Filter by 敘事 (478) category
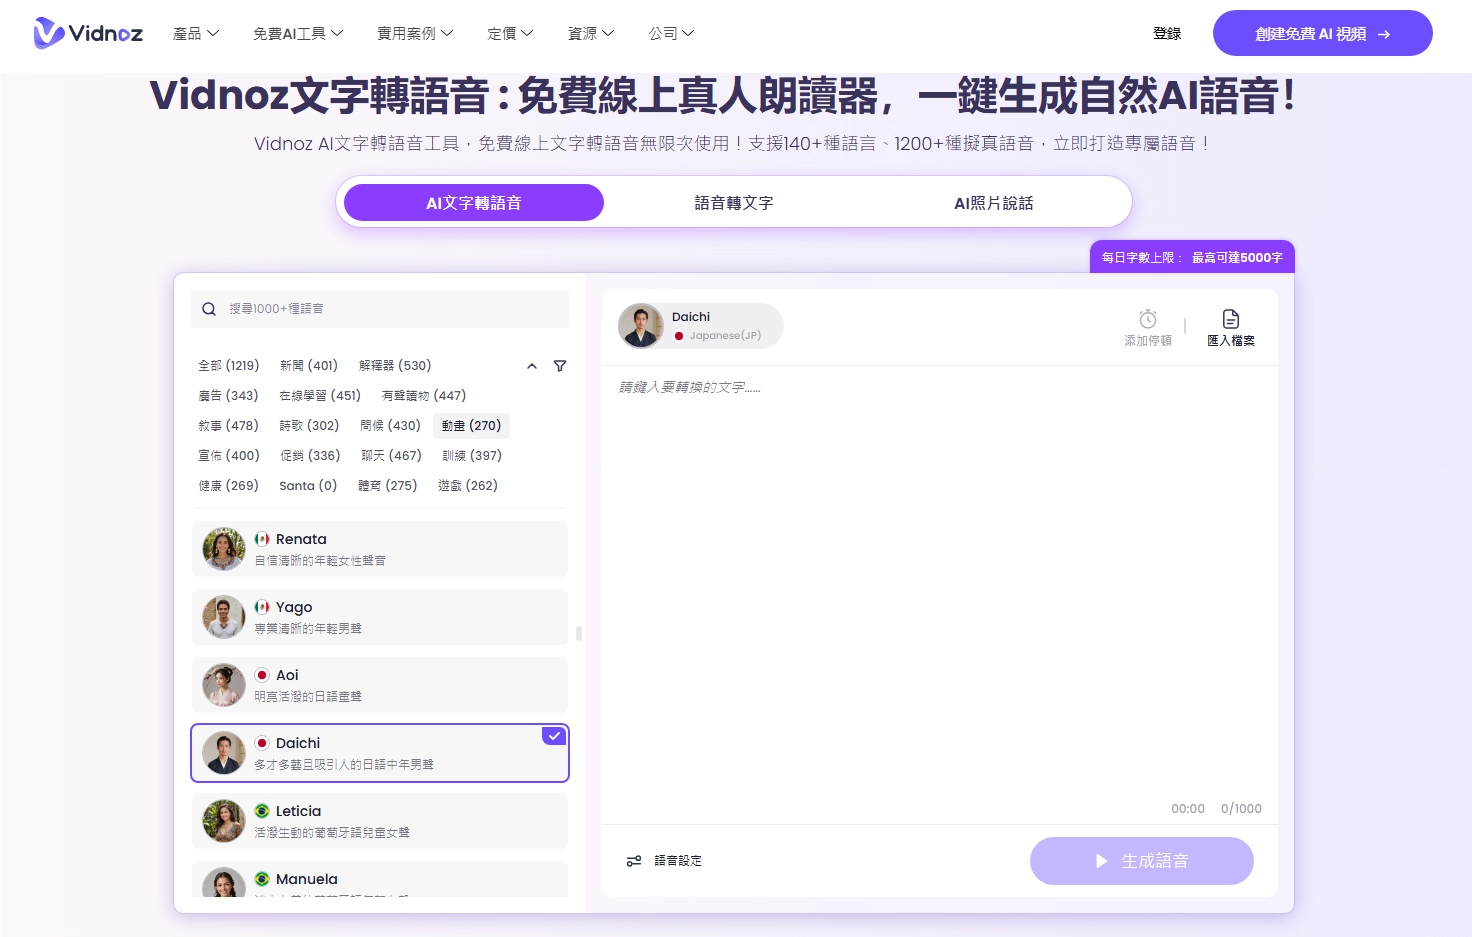Screen dimensions: 1472x937 coord(228,426)
